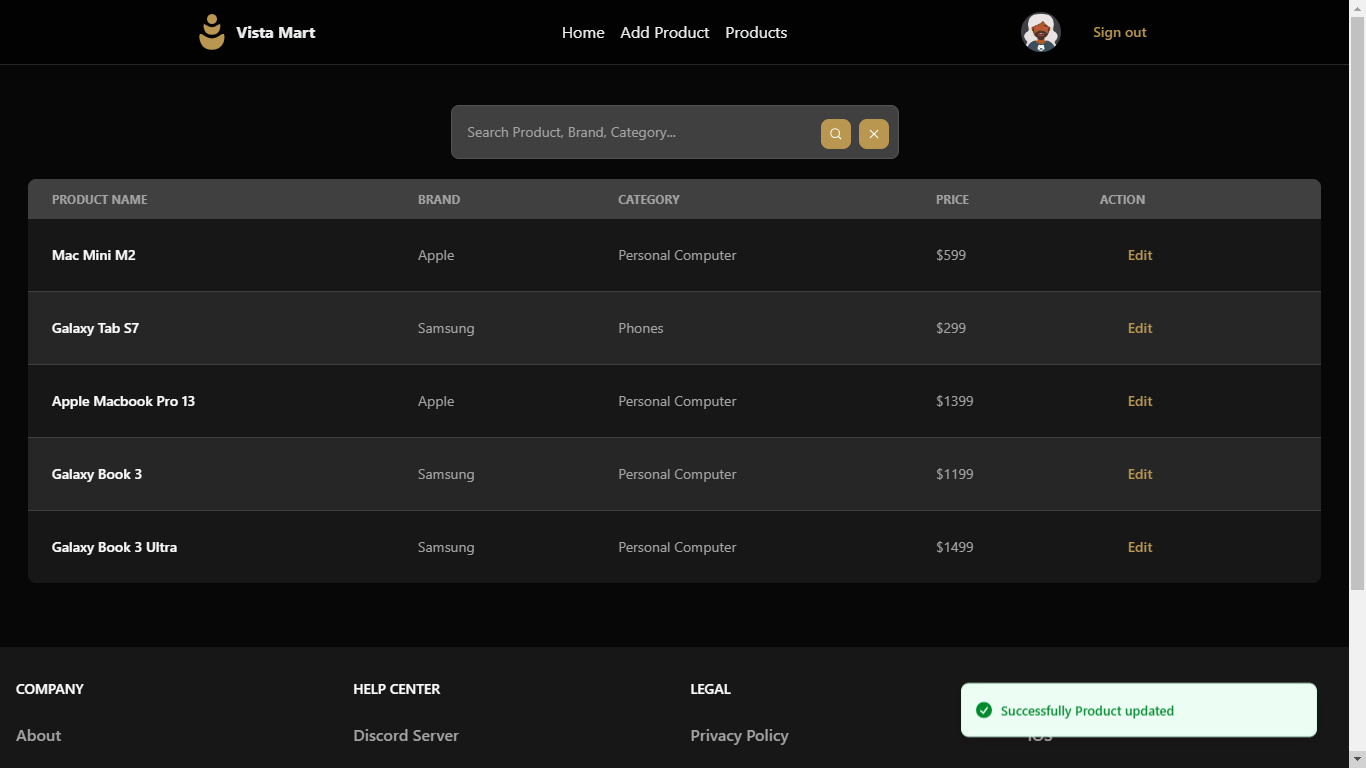Click the Phones category cell
The height and width of the screenshot is (768, 1366).
pos(641,328)
